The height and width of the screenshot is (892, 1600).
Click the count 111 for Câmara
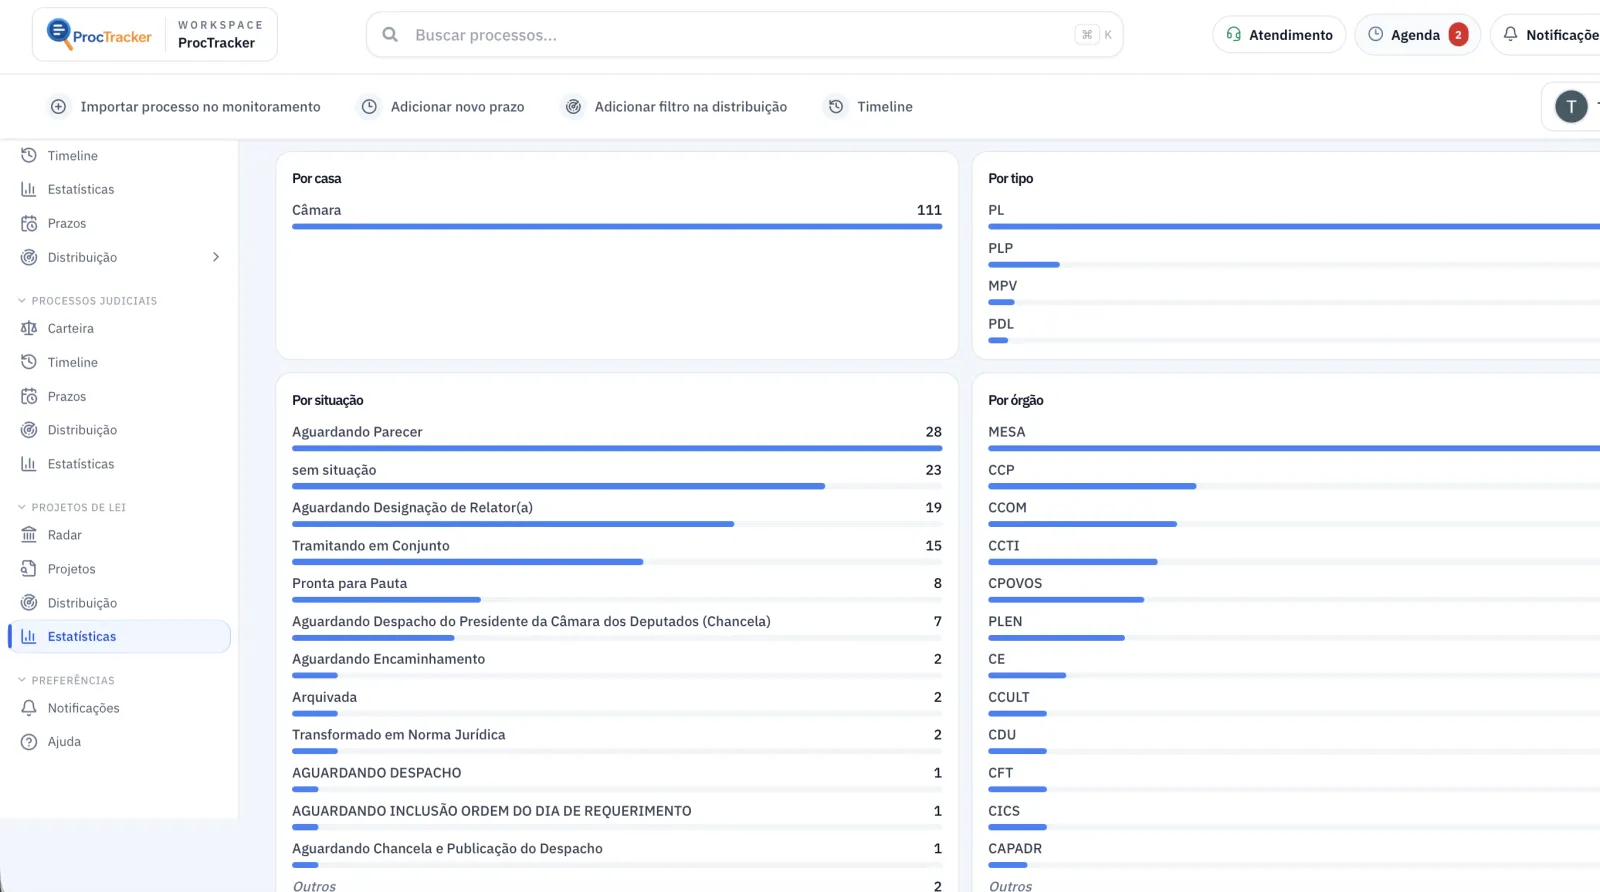click(929, 211)
